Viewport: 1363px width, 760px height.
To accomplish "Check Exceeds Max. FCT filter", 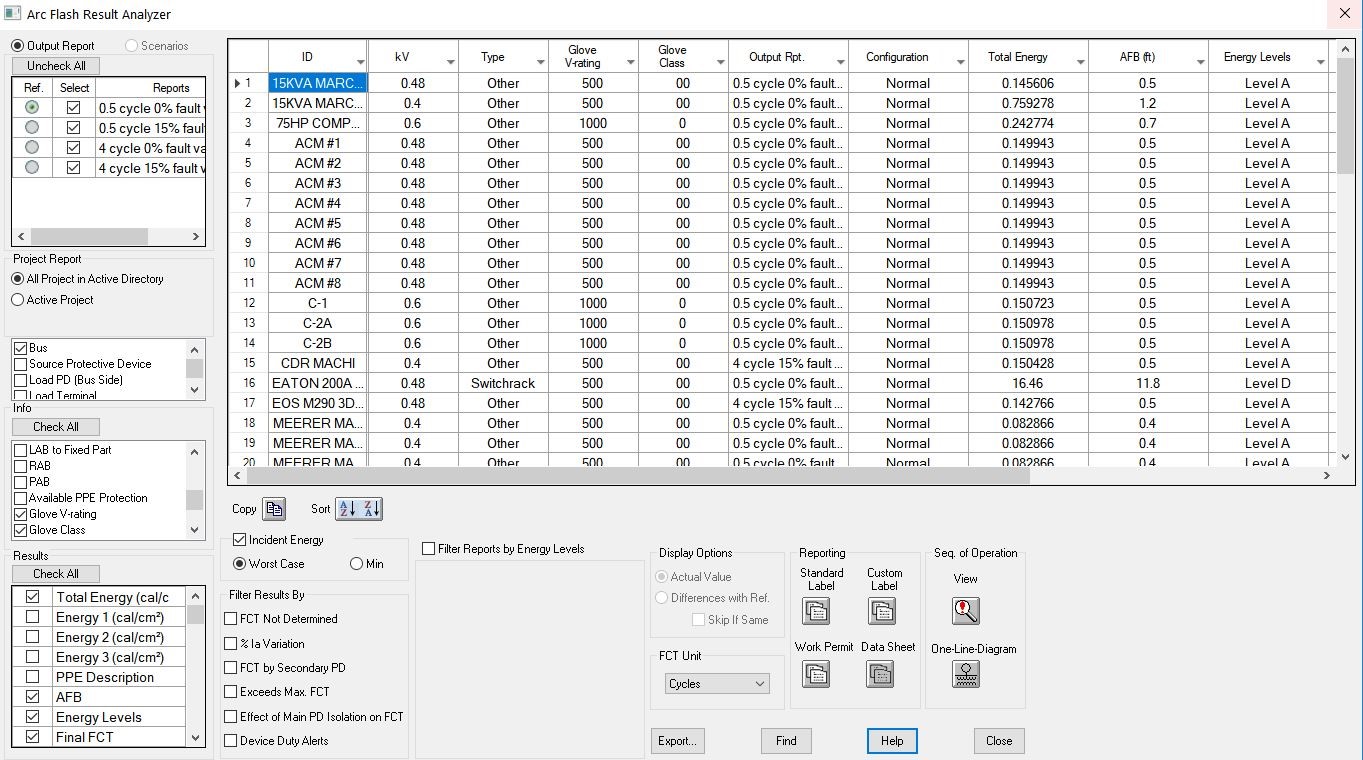I will tap(231, 692).
